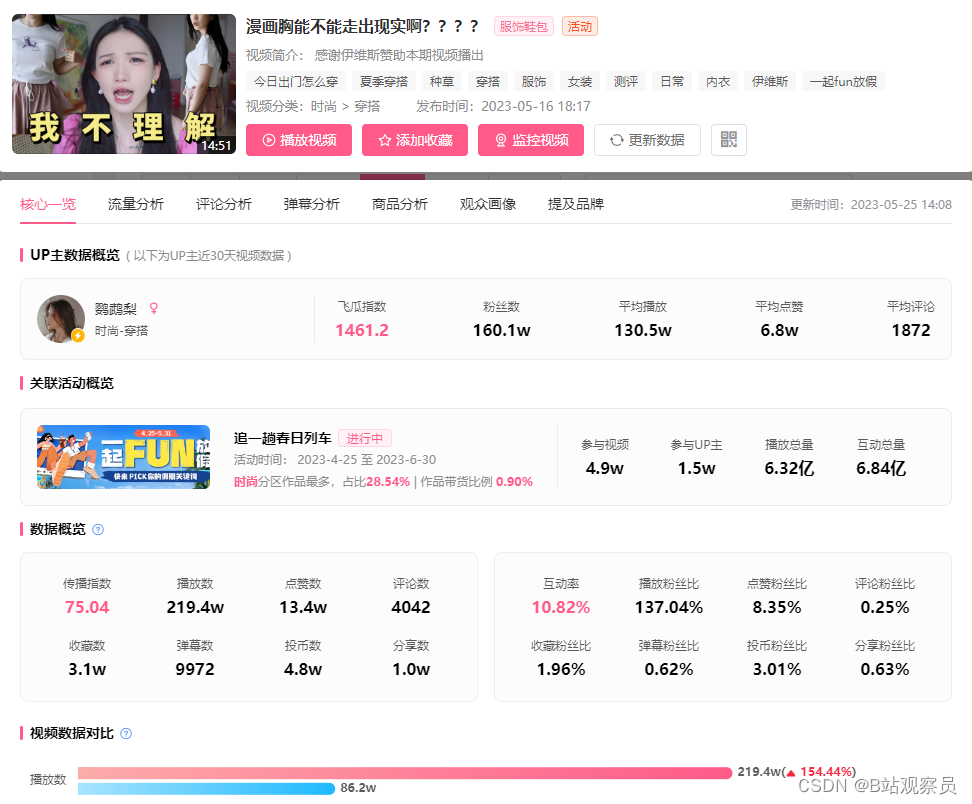Click the 评论数 value 4042
The height and width of the screenshot is (804, 972).
[x=410, y=607]
